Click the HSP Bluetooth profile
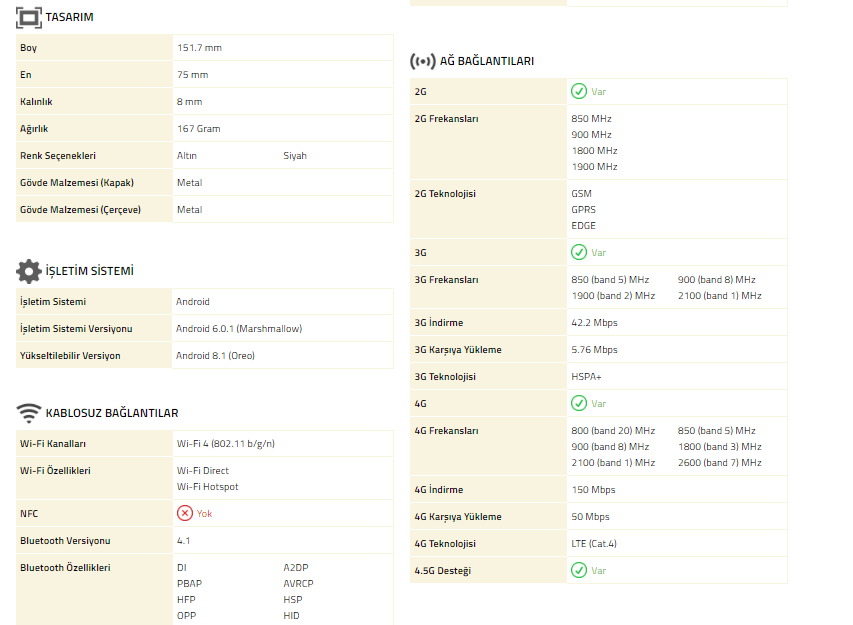The height and width of the screenshot is (625, 853). click(x=293, y=600)
